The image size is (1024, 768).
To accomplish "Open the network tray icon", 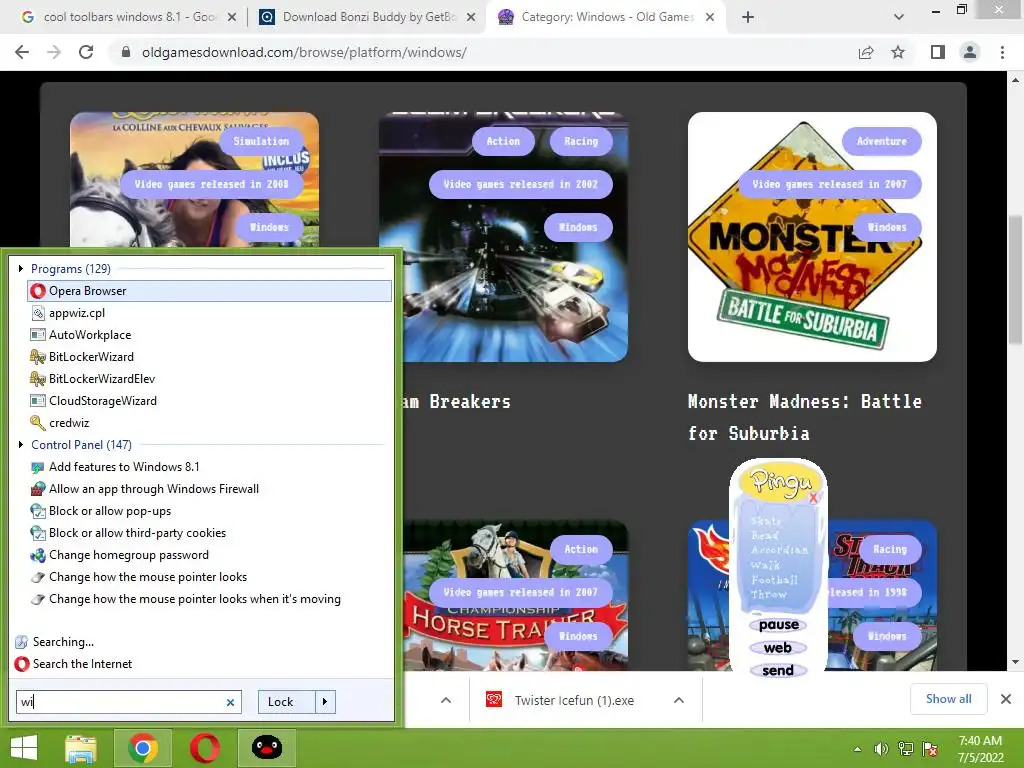I will 906,749.
